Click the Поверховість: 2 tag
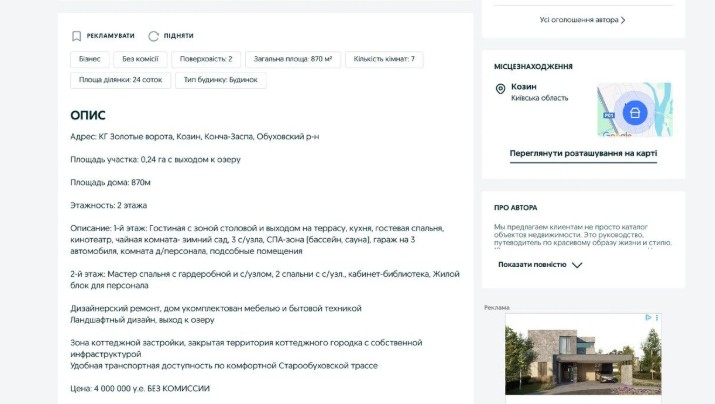 (x=206, y=59)
